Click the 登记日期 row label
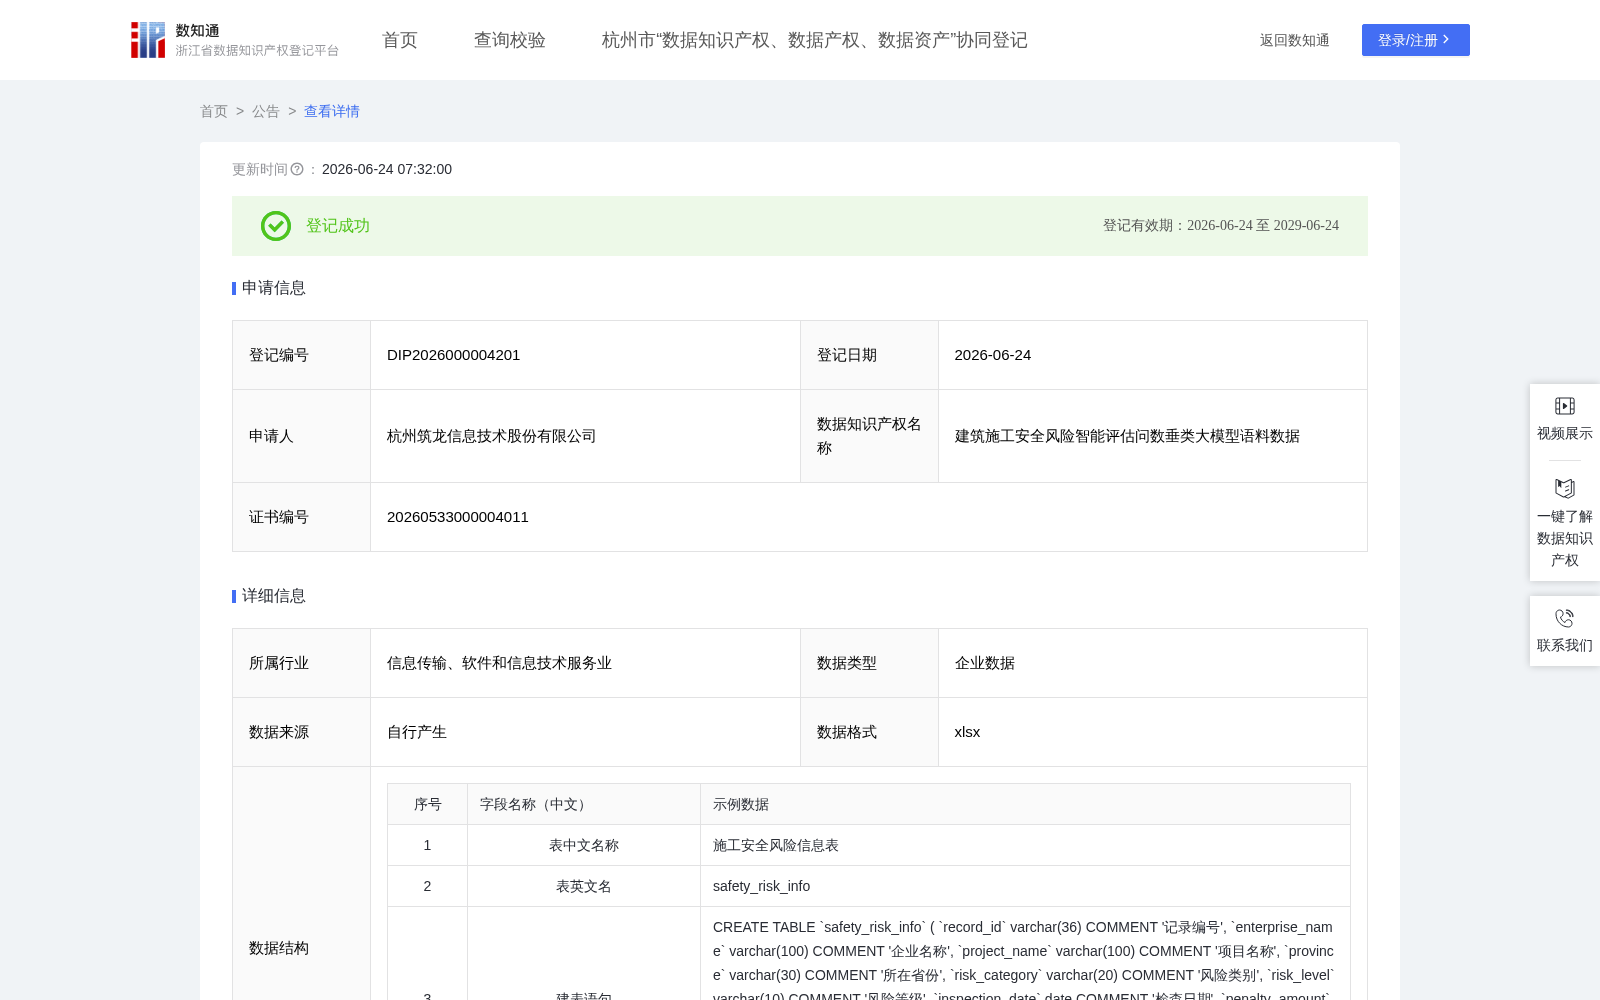 847,355
